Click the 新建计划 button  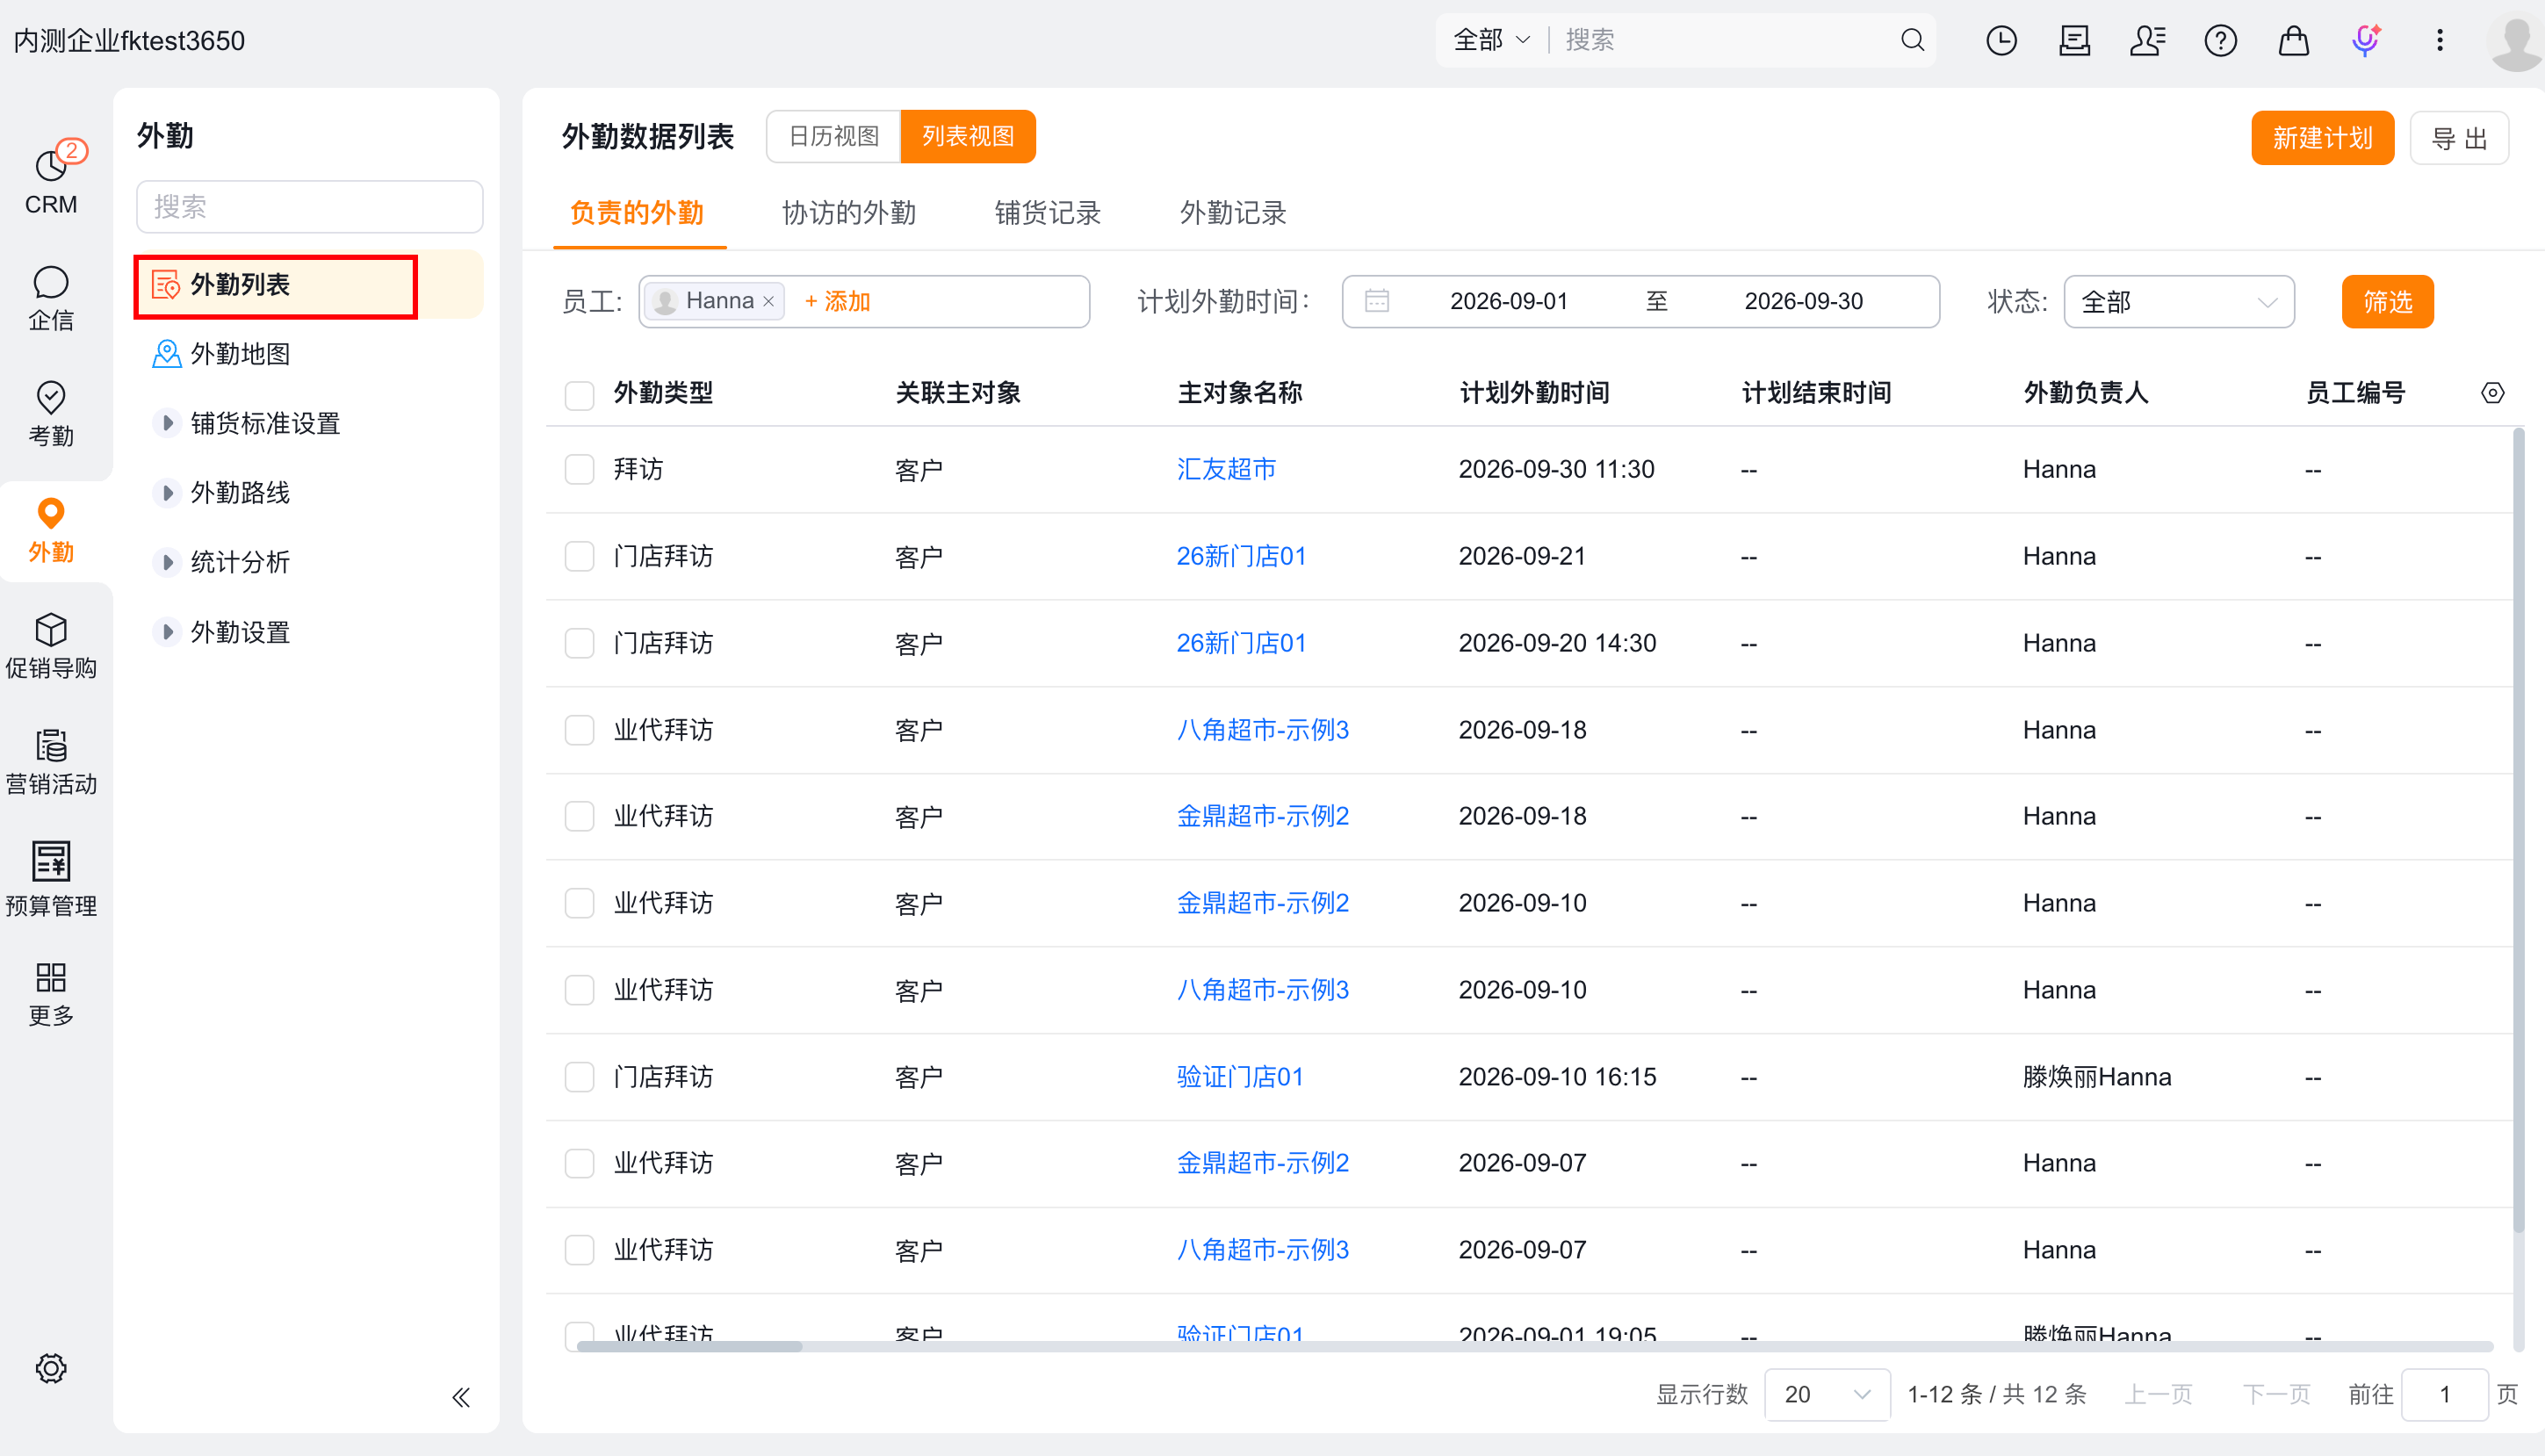(2322, 138)
